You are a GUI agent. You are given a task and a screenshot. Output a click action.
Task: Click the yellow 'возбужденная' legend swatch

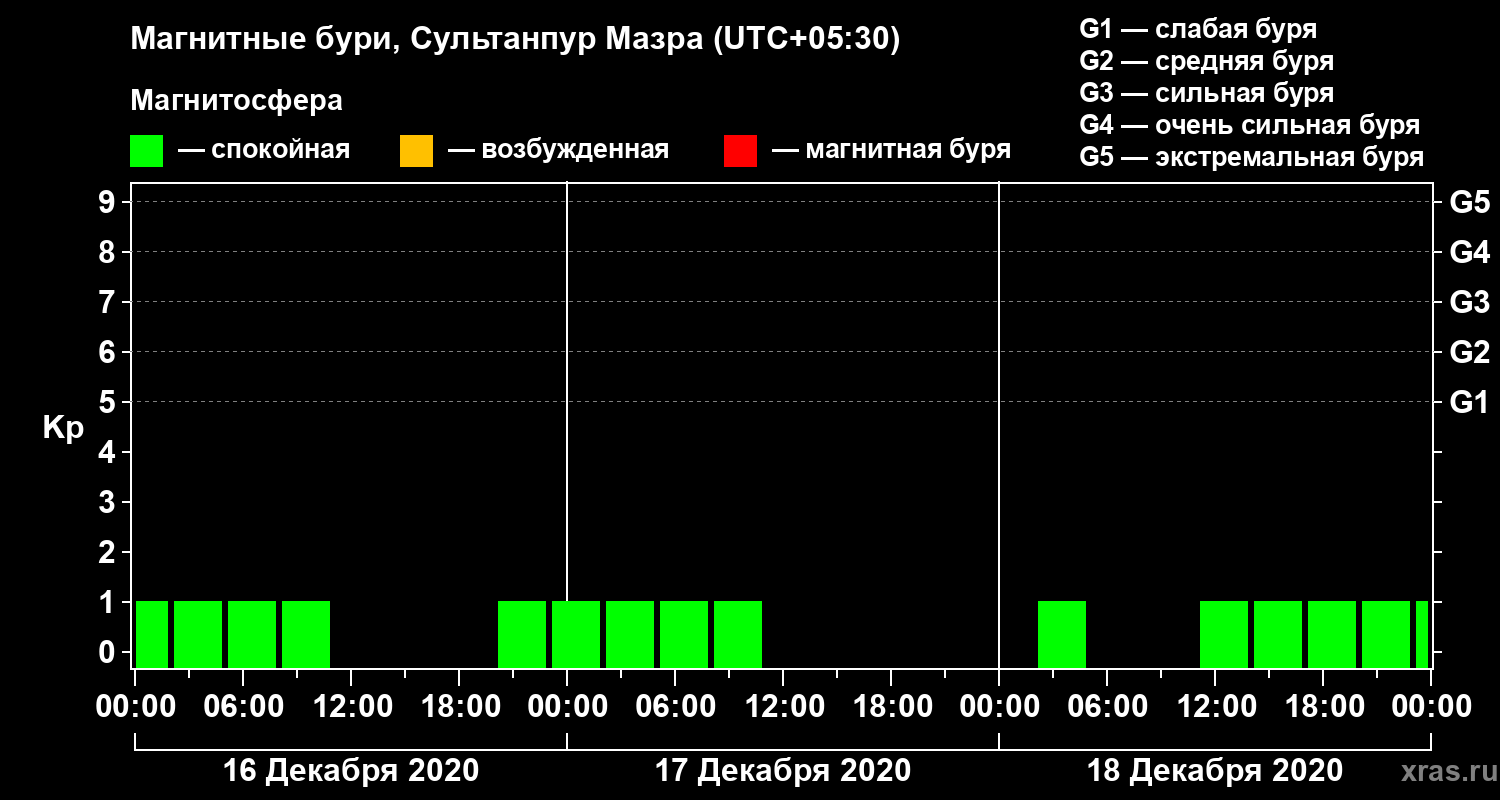[x=416, y=151]
